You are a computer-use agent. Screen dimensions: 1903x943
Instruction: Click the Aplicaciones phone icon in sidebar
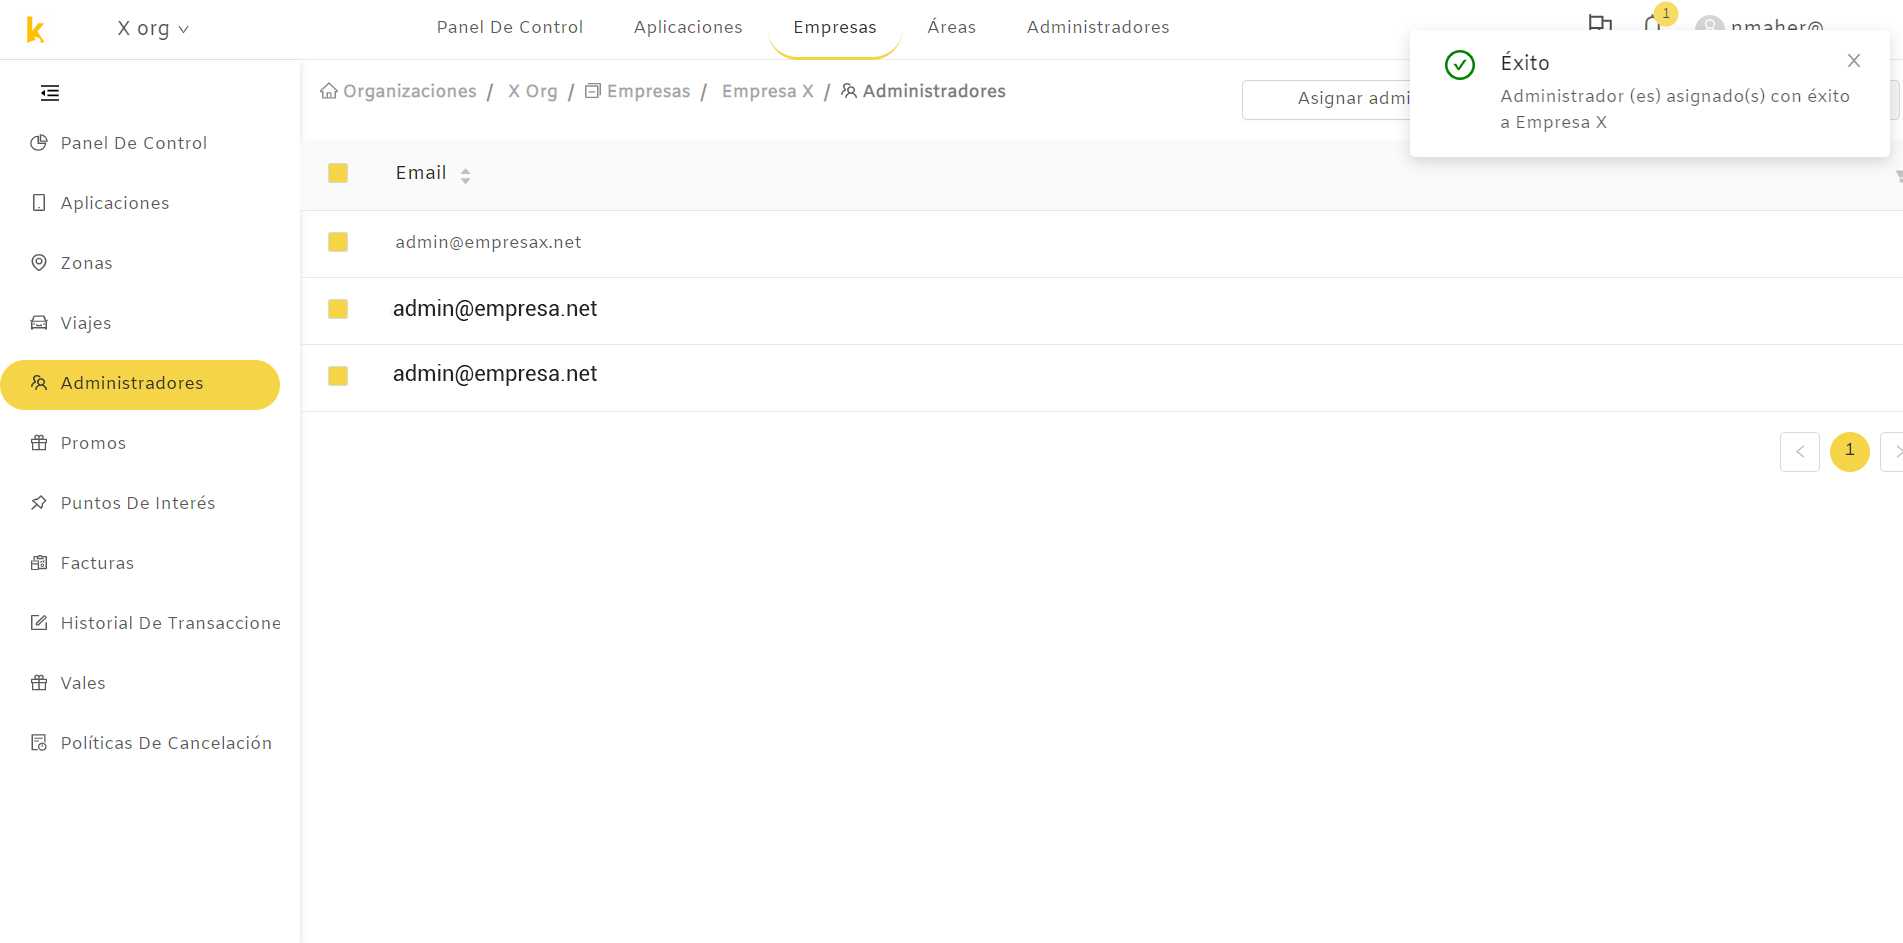coord(39,203)
